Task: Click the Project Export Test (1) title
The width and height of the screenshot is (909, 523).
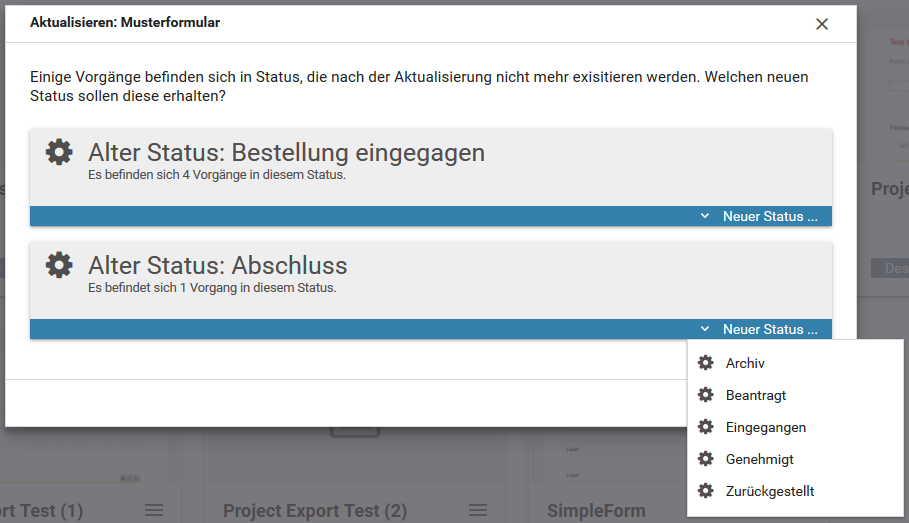Action: 42,511
